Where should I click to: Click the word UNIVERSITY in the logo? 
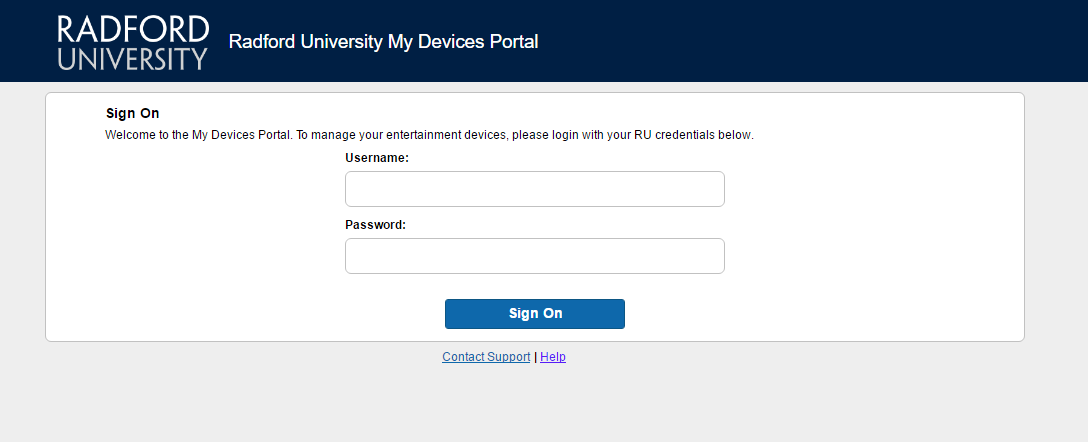click(x=133, y=58)
